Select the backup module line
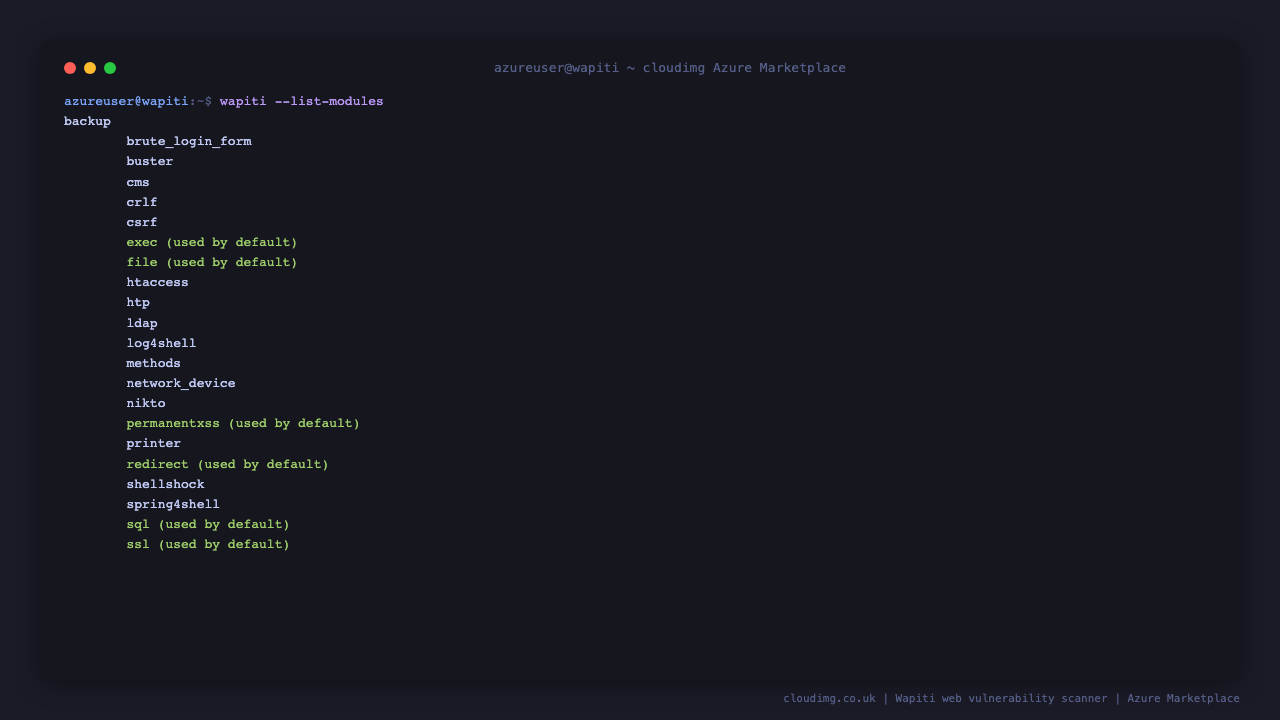 coord(87,121)
